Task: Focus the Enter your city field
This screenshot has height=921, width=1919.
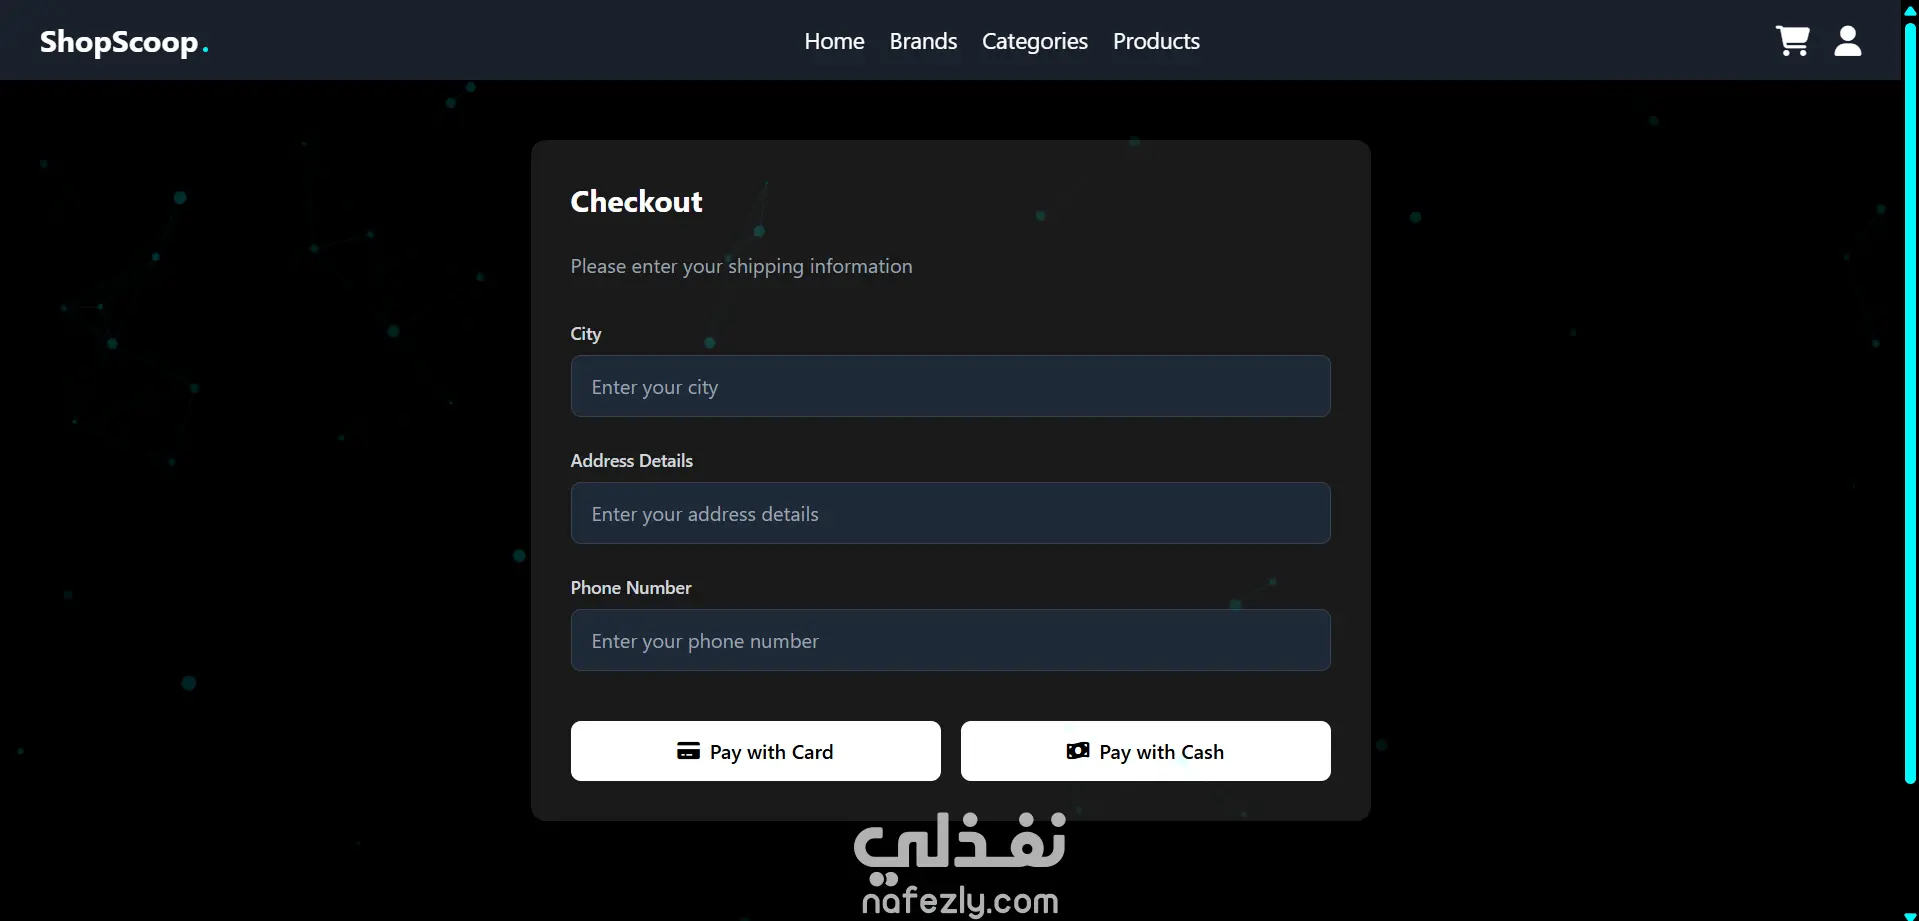Action: pyautogui.click(x=950, y=386)
